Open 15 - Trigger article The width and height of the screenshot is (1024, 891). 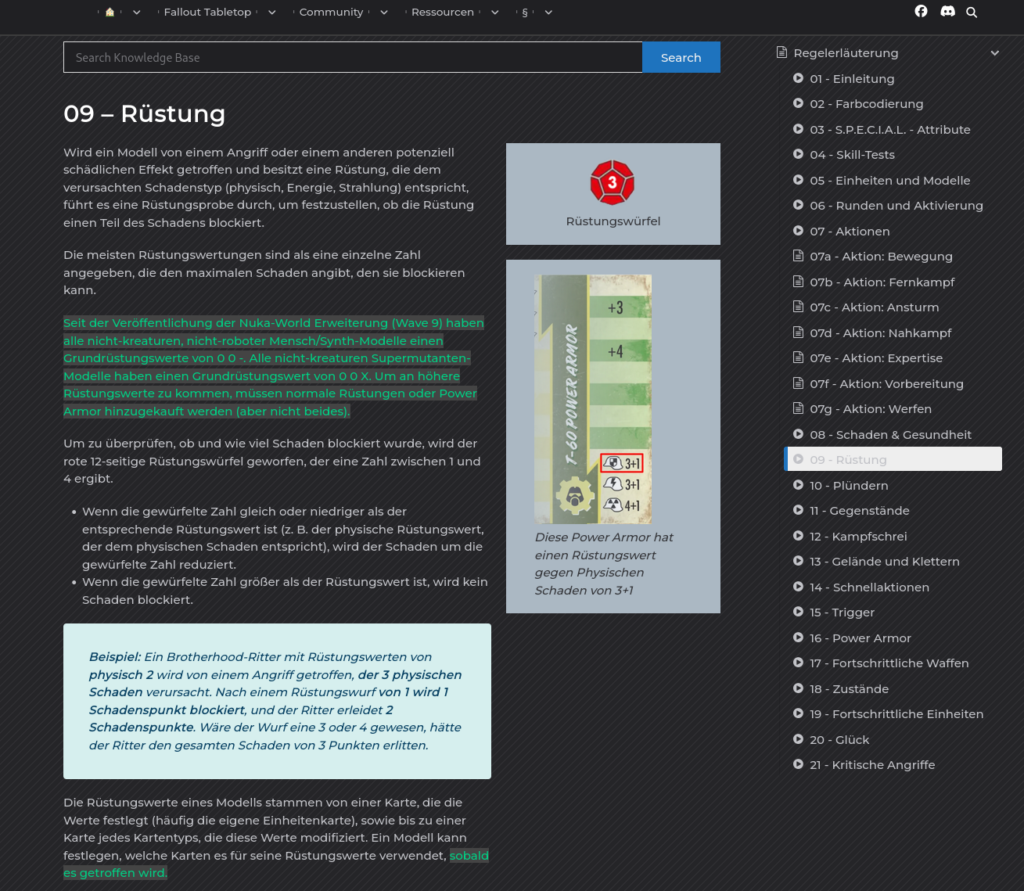[842, 612]
